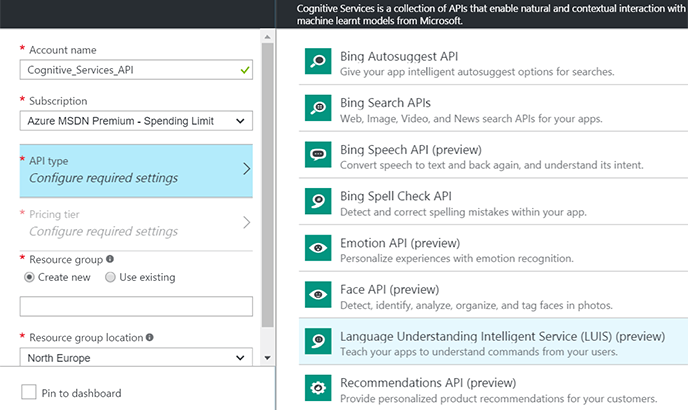The image size is (688, 410).
Task: Click Resource group info icon
Action: point(110,259)
